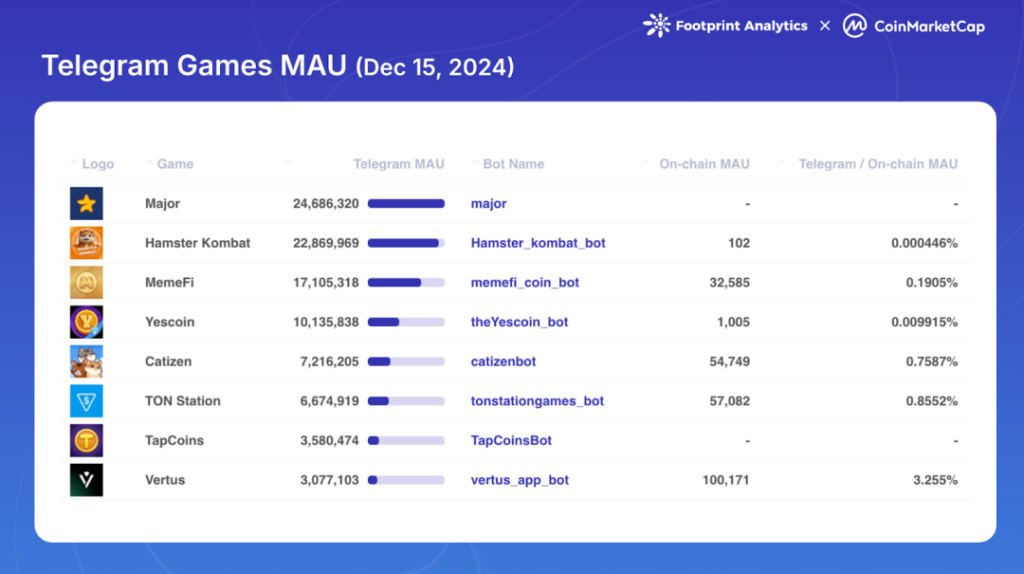This screenshot has height=574, width=1024.
Task: Click the Footprint Analytics logo
Action: tap(725, 26)
